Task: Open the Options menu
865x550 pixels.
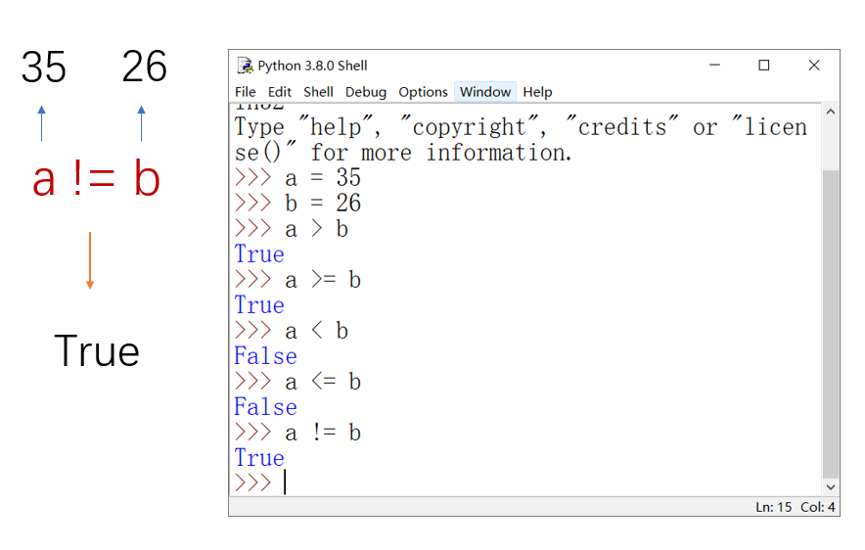Action: 423,92
